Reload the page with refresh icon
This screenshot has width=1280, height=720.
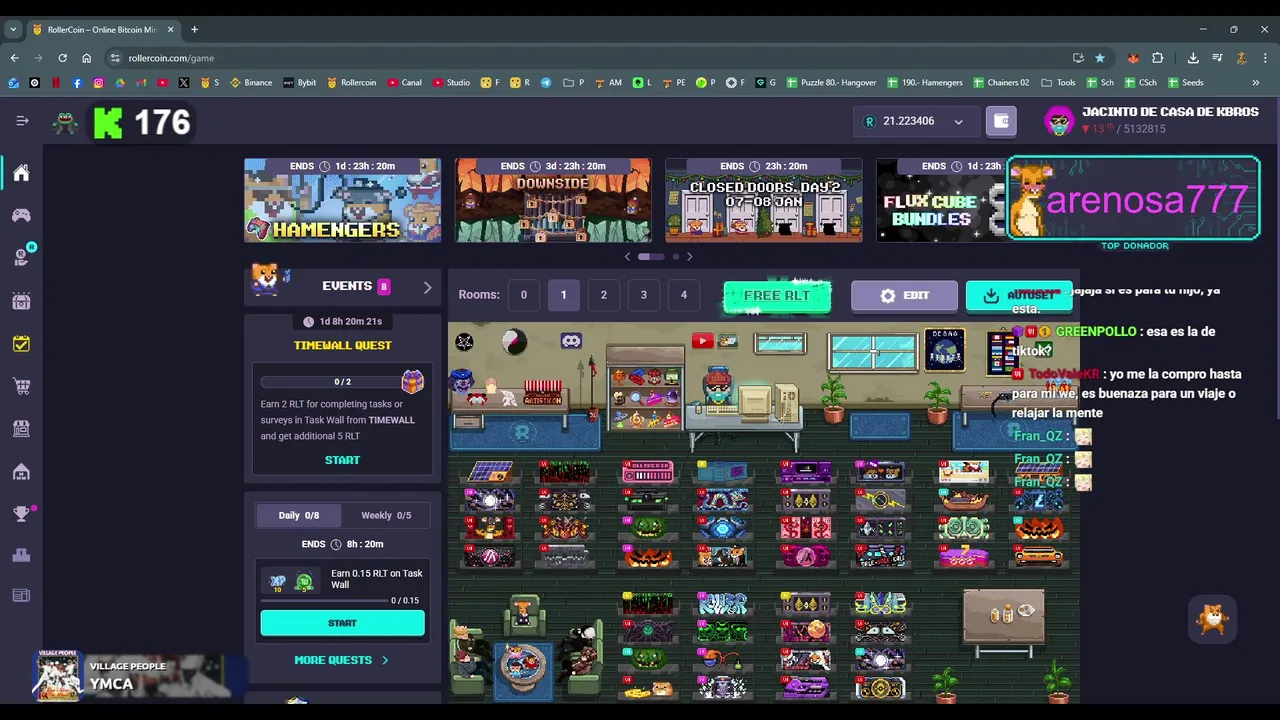tap(62, 58)
